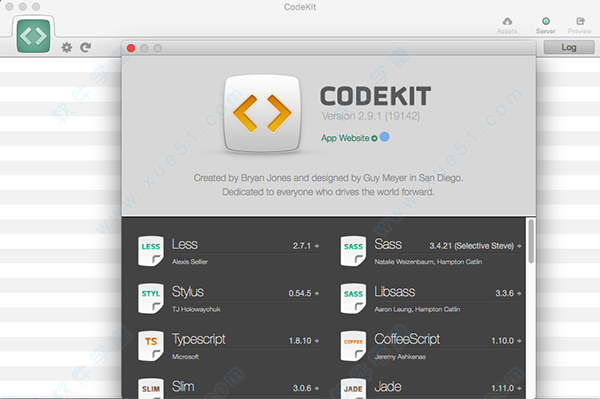Open the Assets cloud icon
This screenshot has width=600, height=399.
pyautogui.click(x=507, y=21)
